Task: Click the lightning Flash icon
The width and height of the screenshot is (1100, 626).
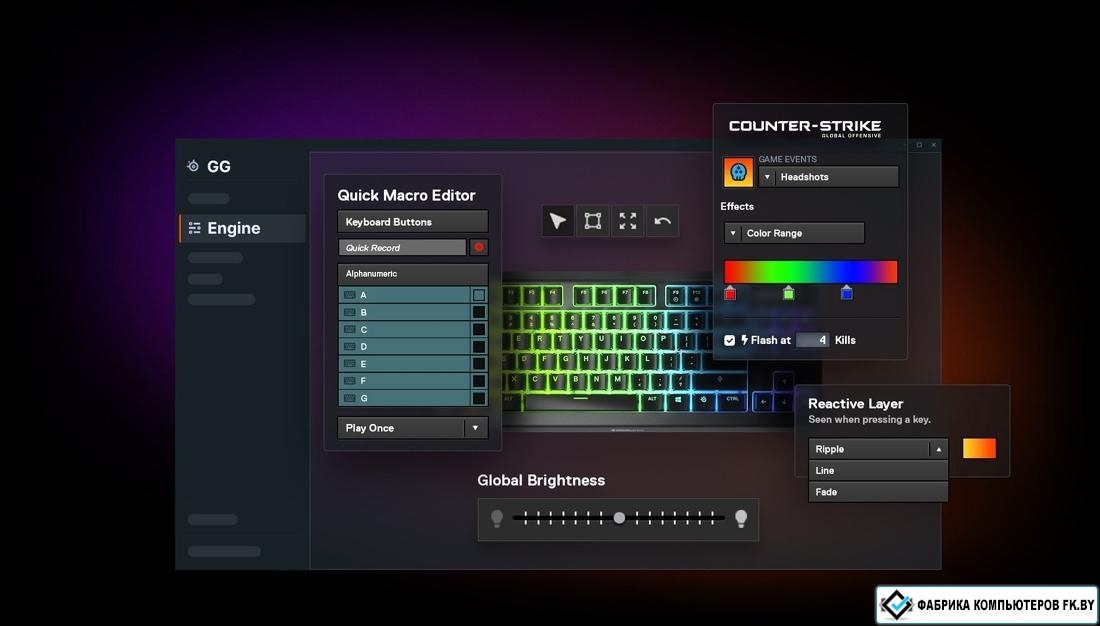Action: [x=744, y=340]
